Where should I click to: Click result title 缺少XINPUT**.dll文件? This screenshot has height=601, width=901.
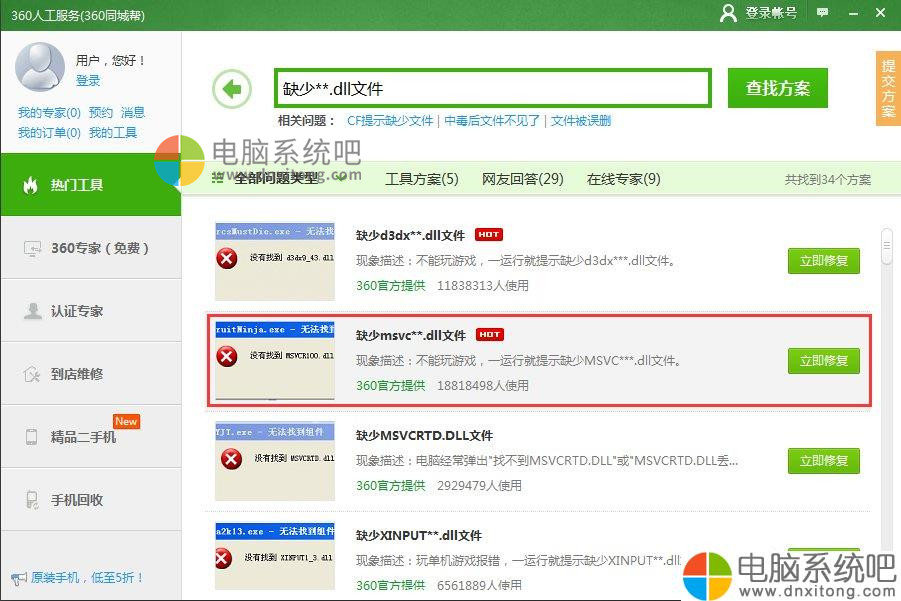click(419, 535)
